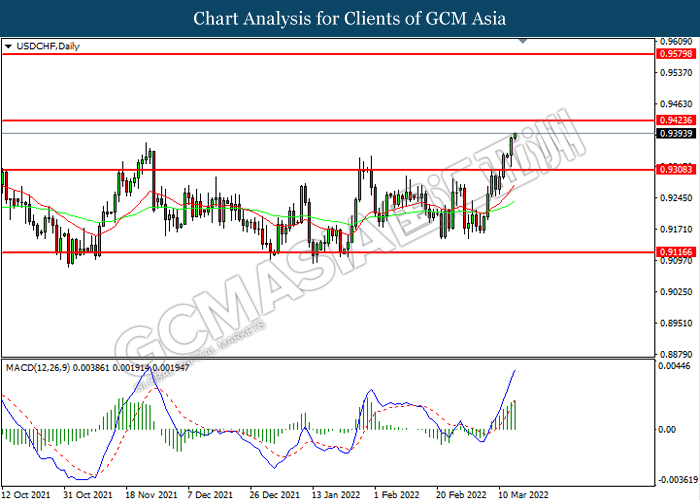Select the 31 Oct 2021 date label
700x500 pixels.
coord(88,495)
